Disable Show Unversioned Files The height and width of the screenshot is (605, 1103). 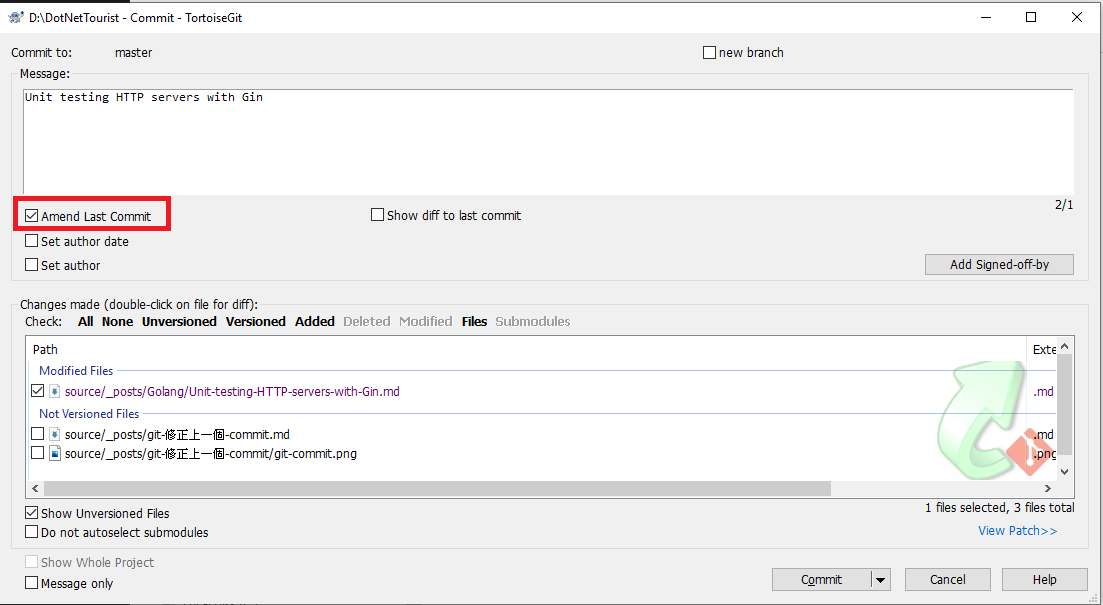(31, 513)
